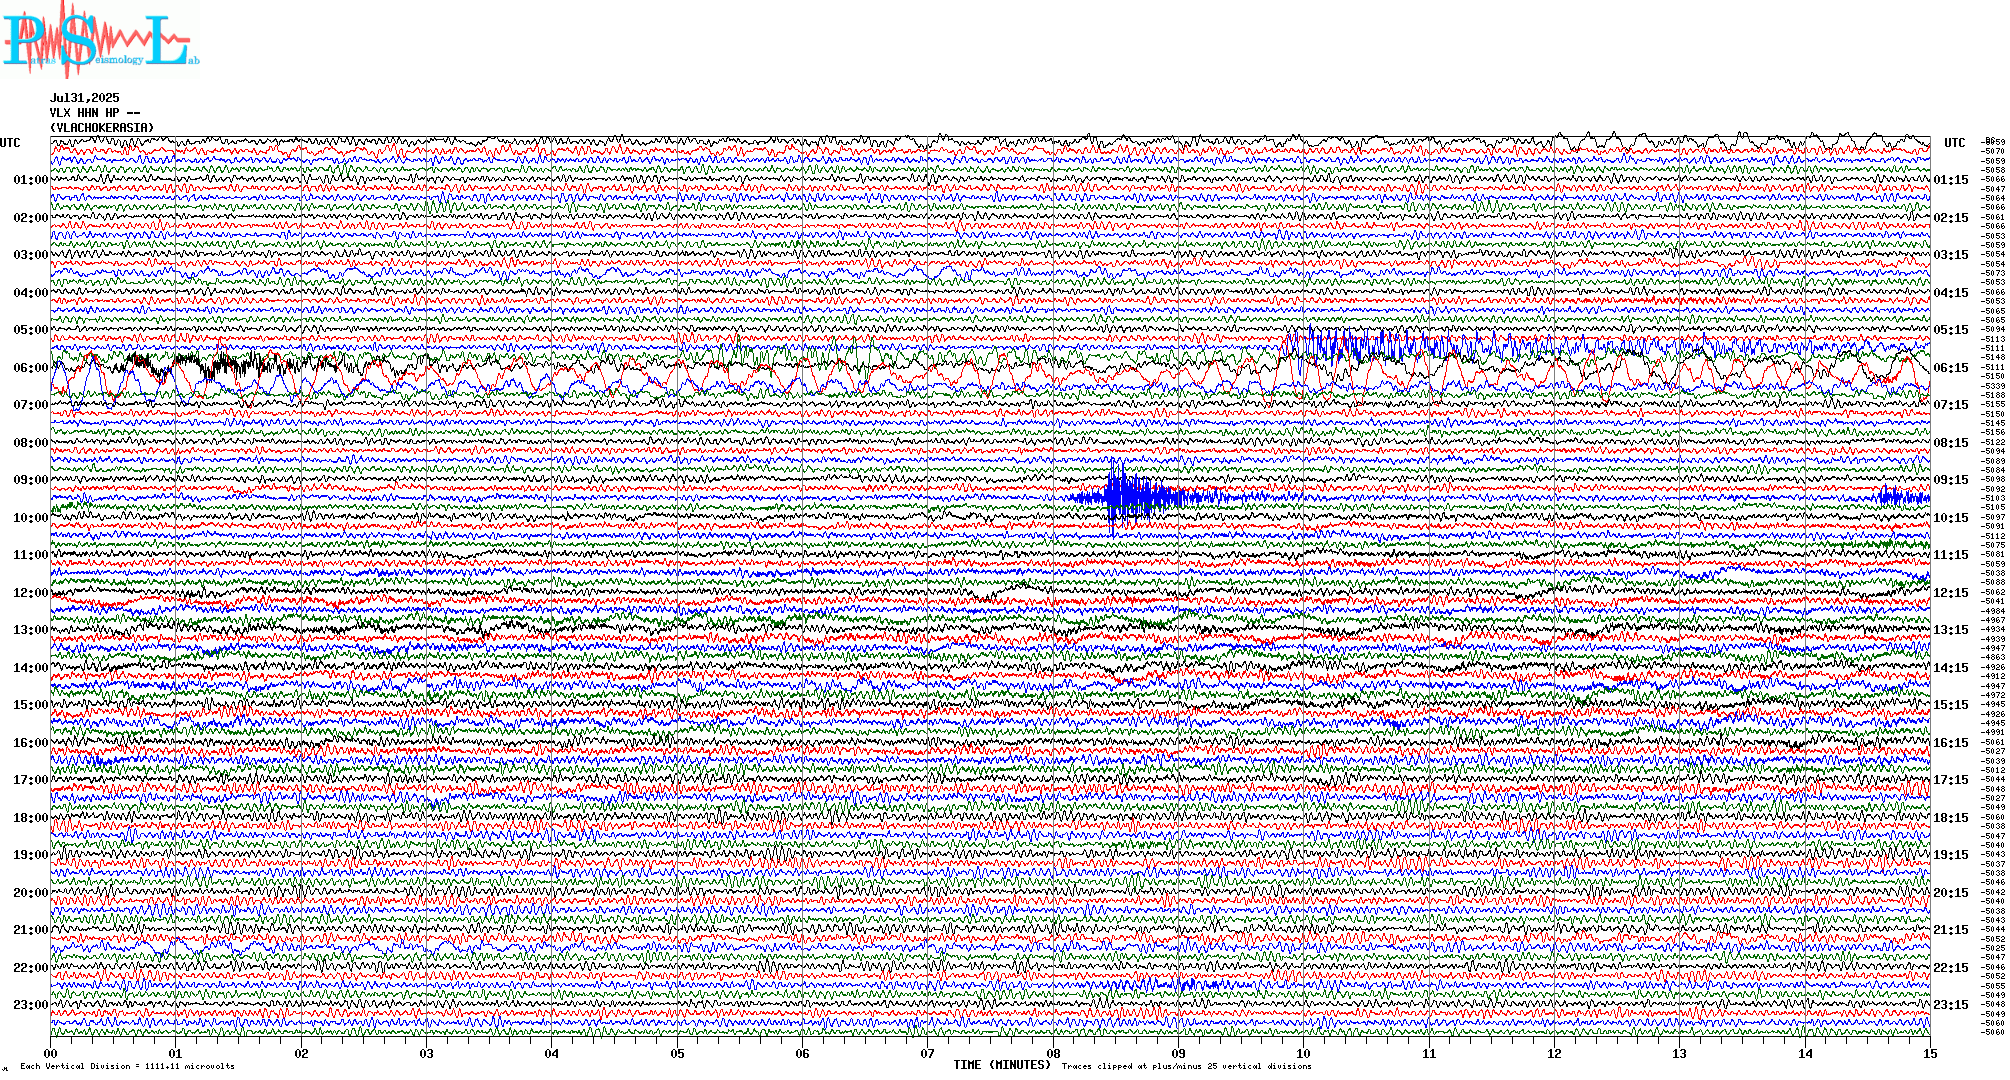Click the 23:00 hour label on the left
The image size is (2010, 1080).
point(31,1005)
